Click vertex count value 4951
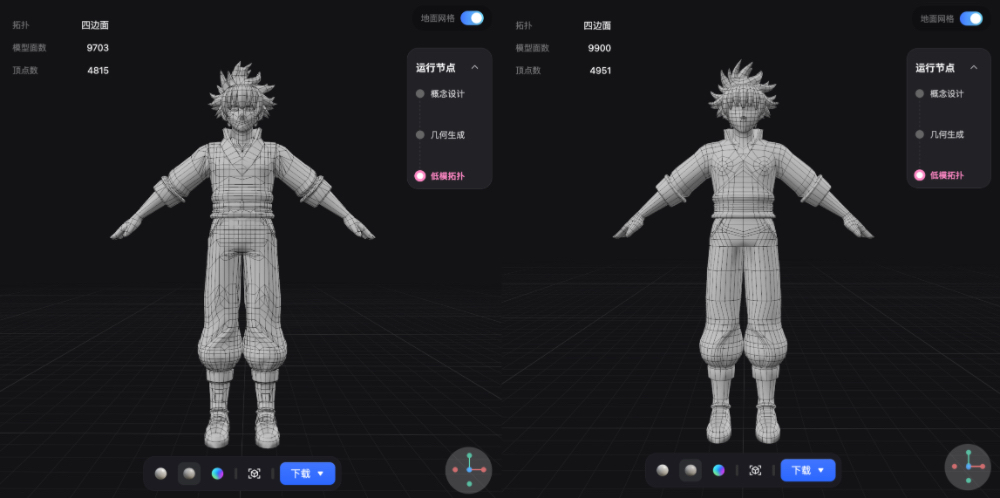Viewport: 1000px width, 498px height. pos(599,70)
